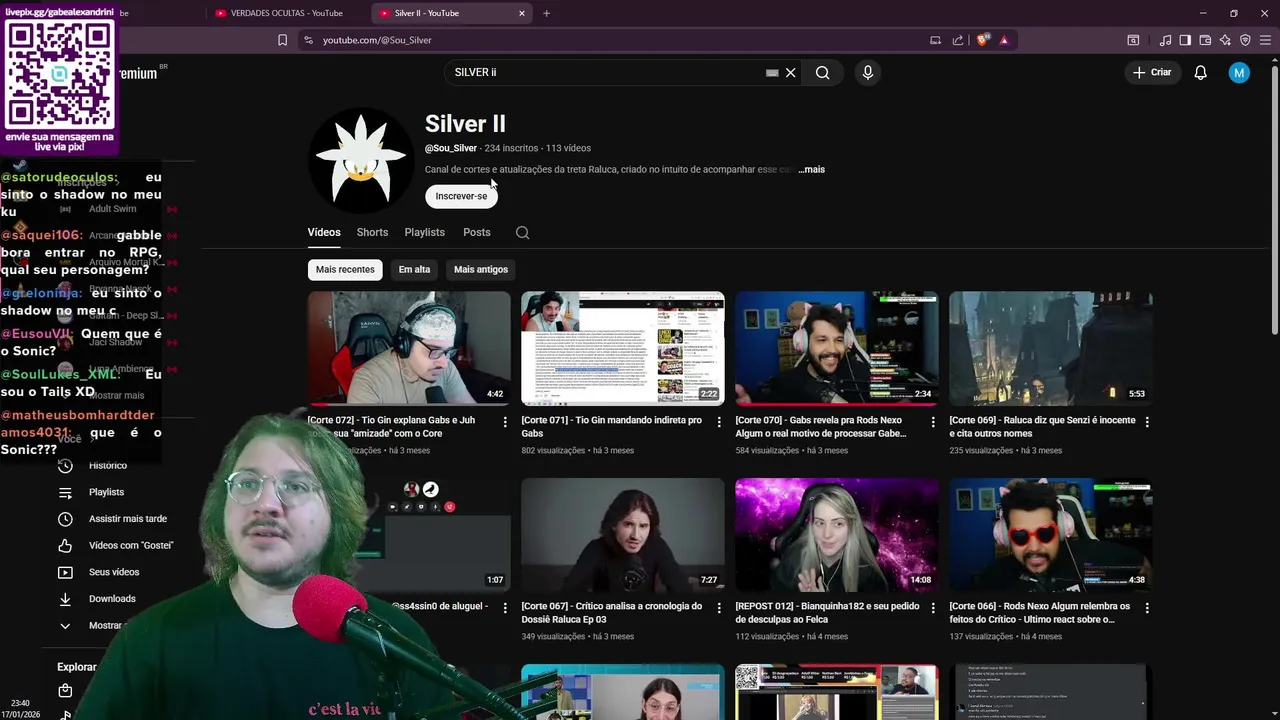Start voice search with the microphone icon
This screenshot has height=720, width=1280.
click(867, 72)
